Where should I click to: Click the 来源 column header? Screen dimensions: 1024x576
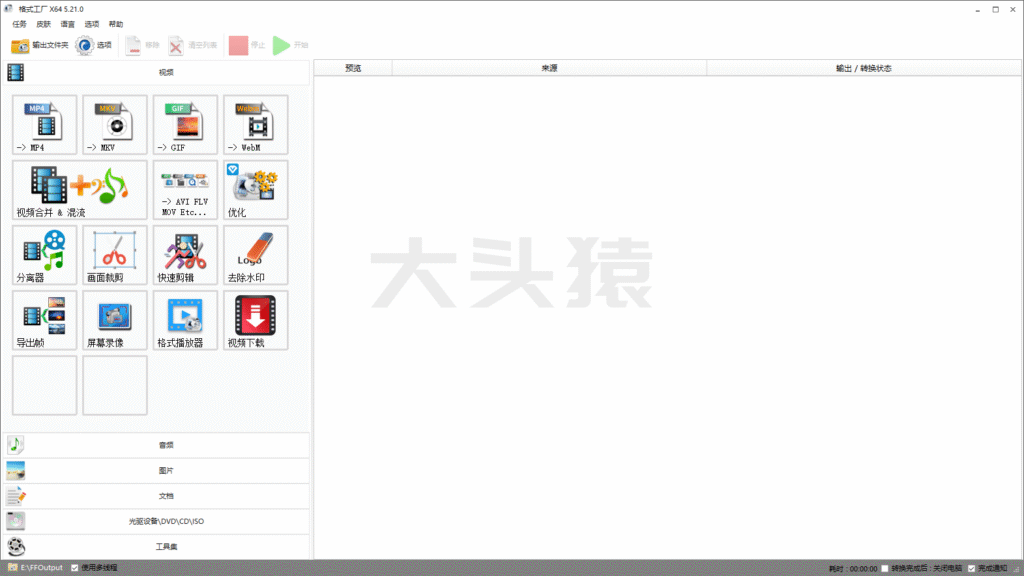[549, 69]
